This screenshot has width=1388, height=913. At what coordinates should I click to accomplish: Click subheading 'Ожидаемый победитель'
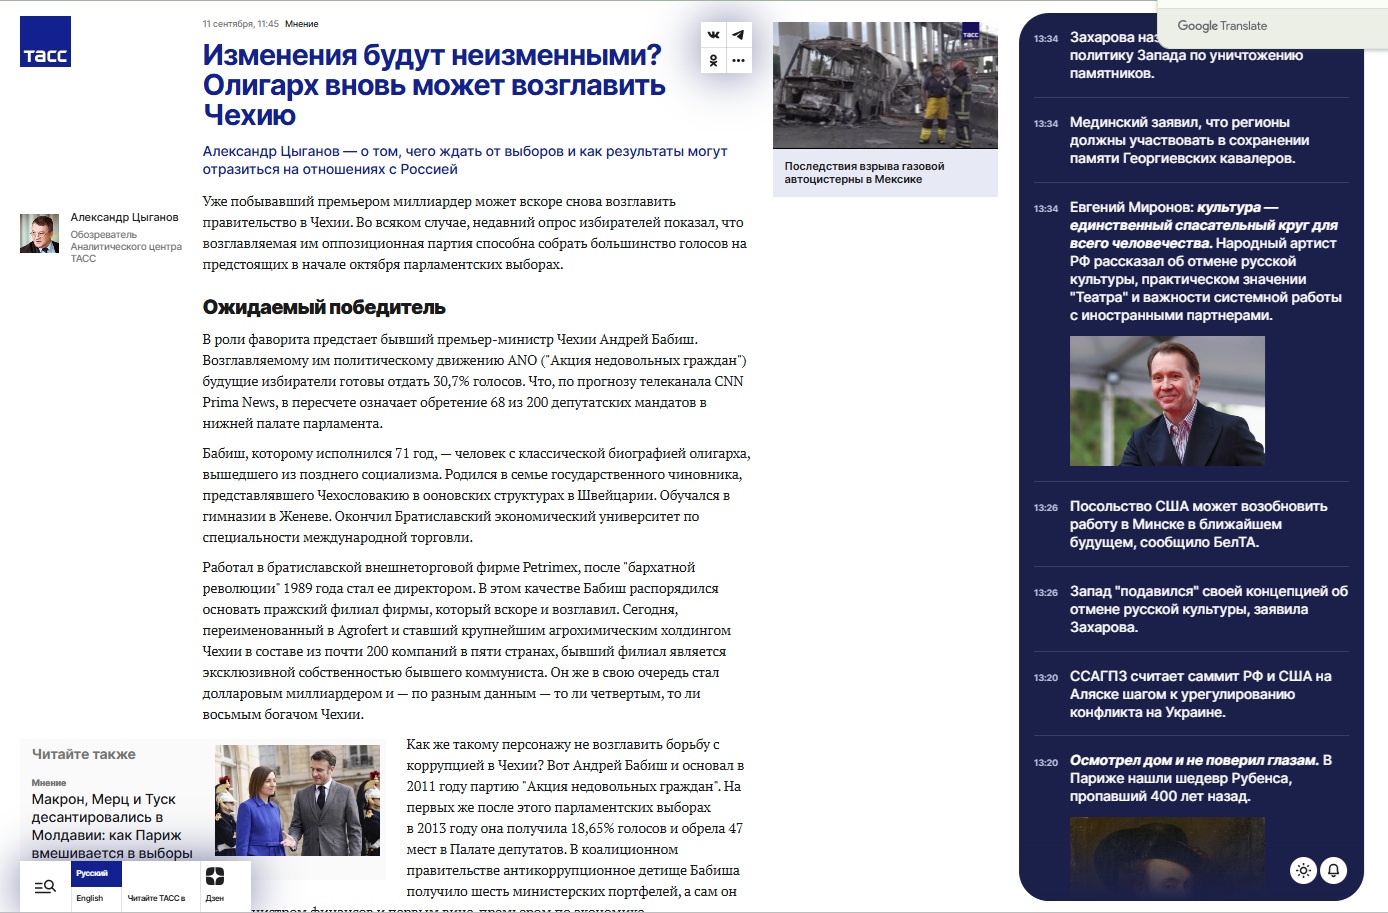coord(324,307)
